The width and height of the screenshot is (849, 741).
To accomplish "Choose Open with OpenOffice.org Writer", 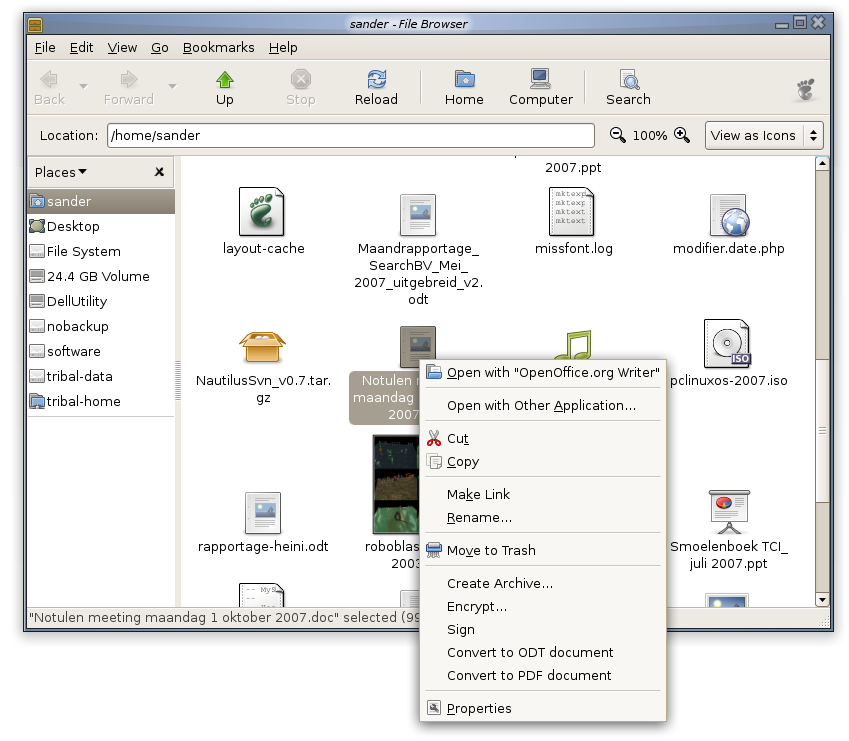I will tap(543, 372).
